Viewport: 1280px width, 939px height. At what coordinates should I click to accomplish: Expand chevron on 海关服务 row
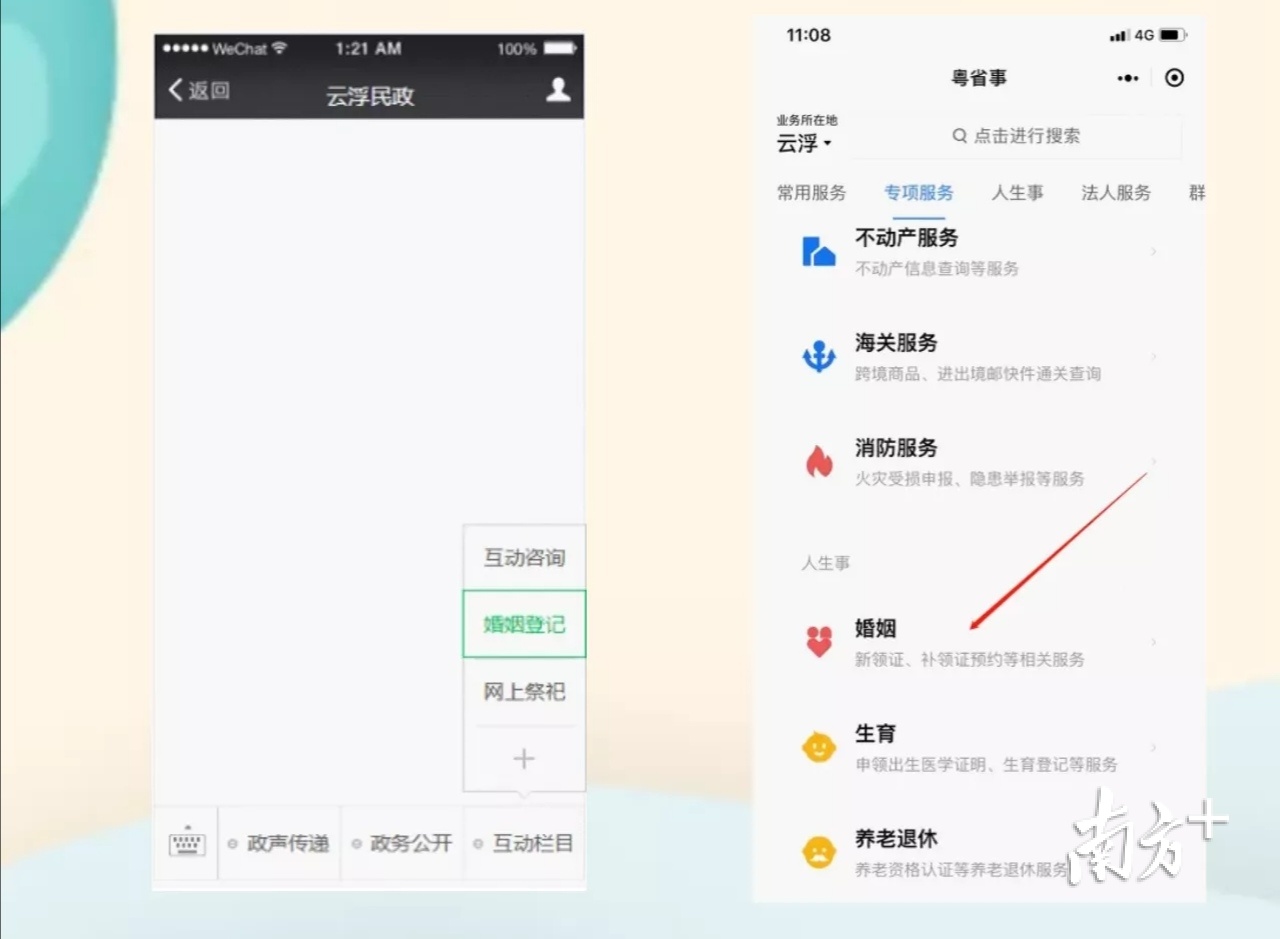pos(1153,356)
